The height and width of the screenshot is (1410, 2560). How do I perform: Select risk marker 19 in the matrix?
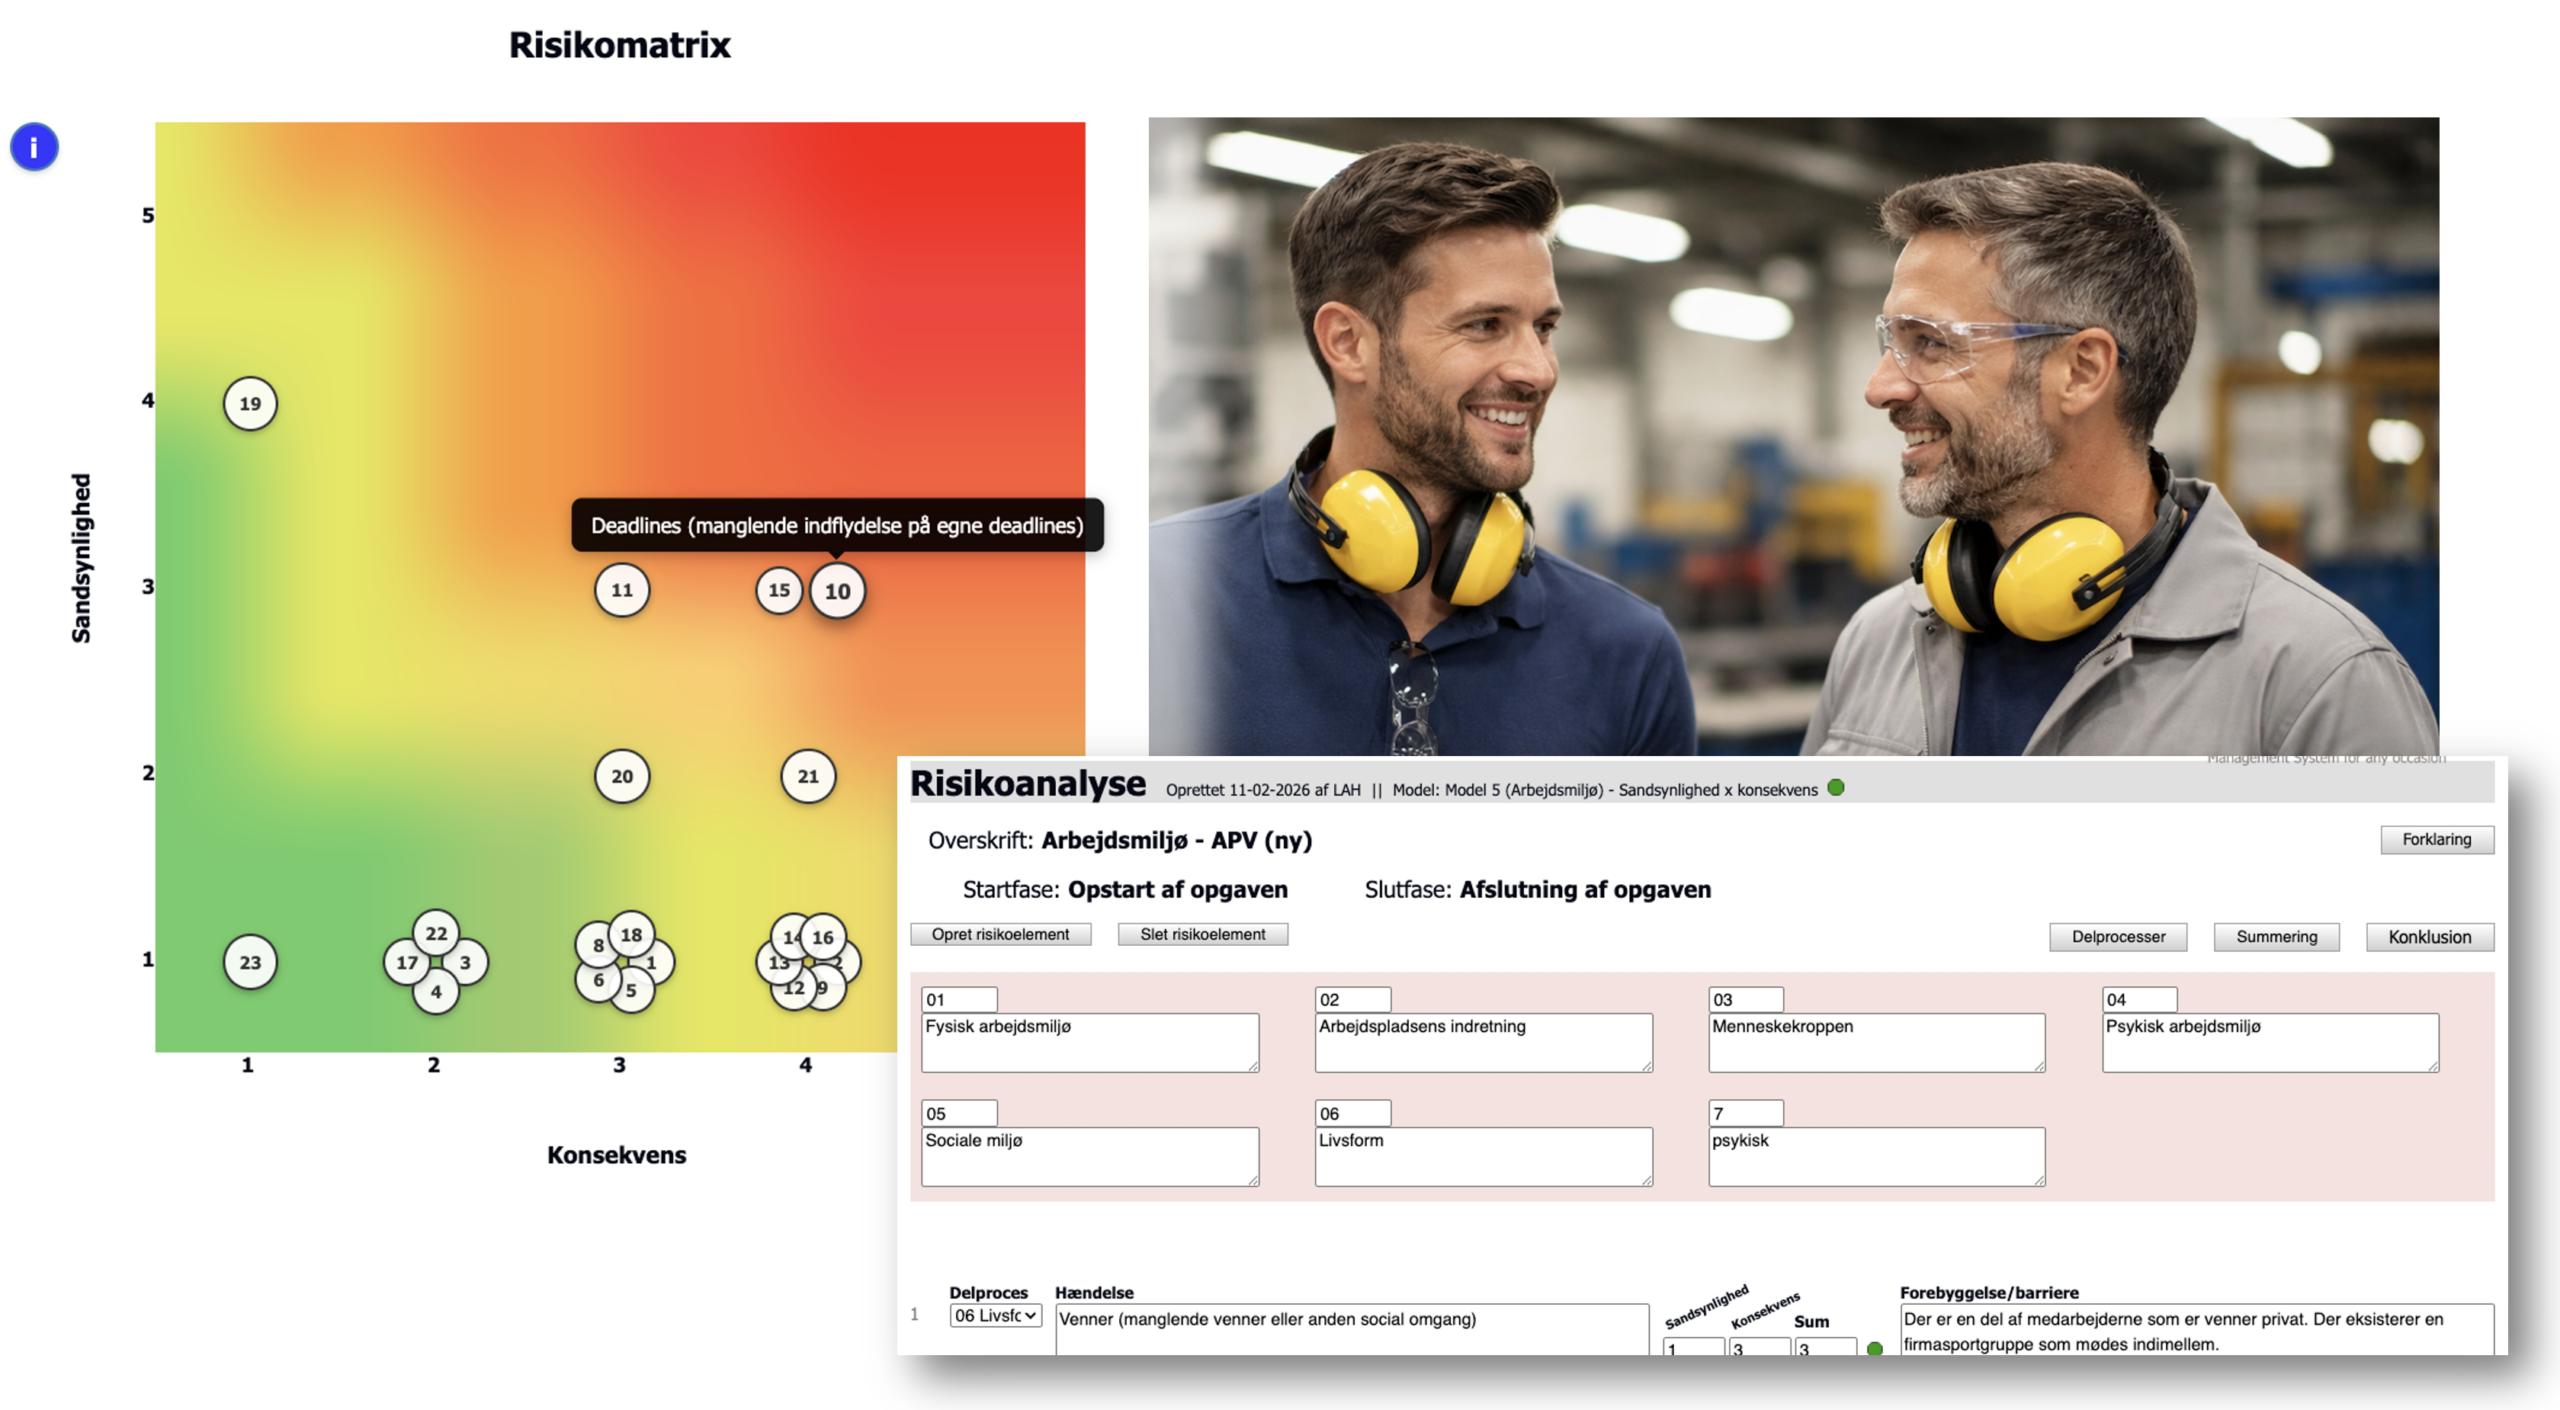pyautogui.click(x=250, y=404)
